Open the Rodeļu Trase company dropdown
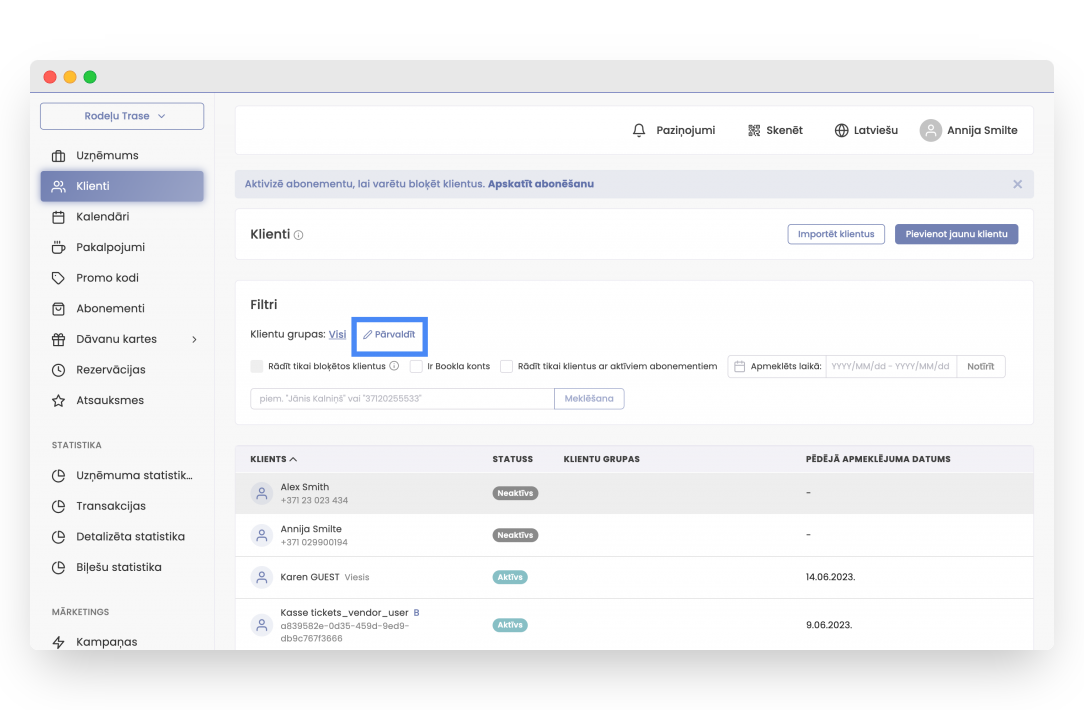The image size is (1084, 710). coord(122,116)
